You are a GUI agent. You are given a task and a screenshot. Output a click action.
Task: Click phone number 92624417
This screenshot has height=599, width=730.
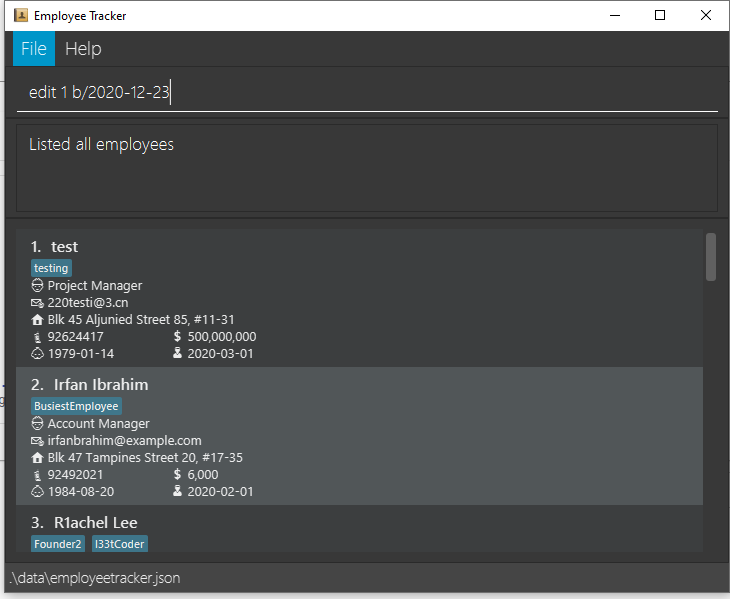point(75,337)
